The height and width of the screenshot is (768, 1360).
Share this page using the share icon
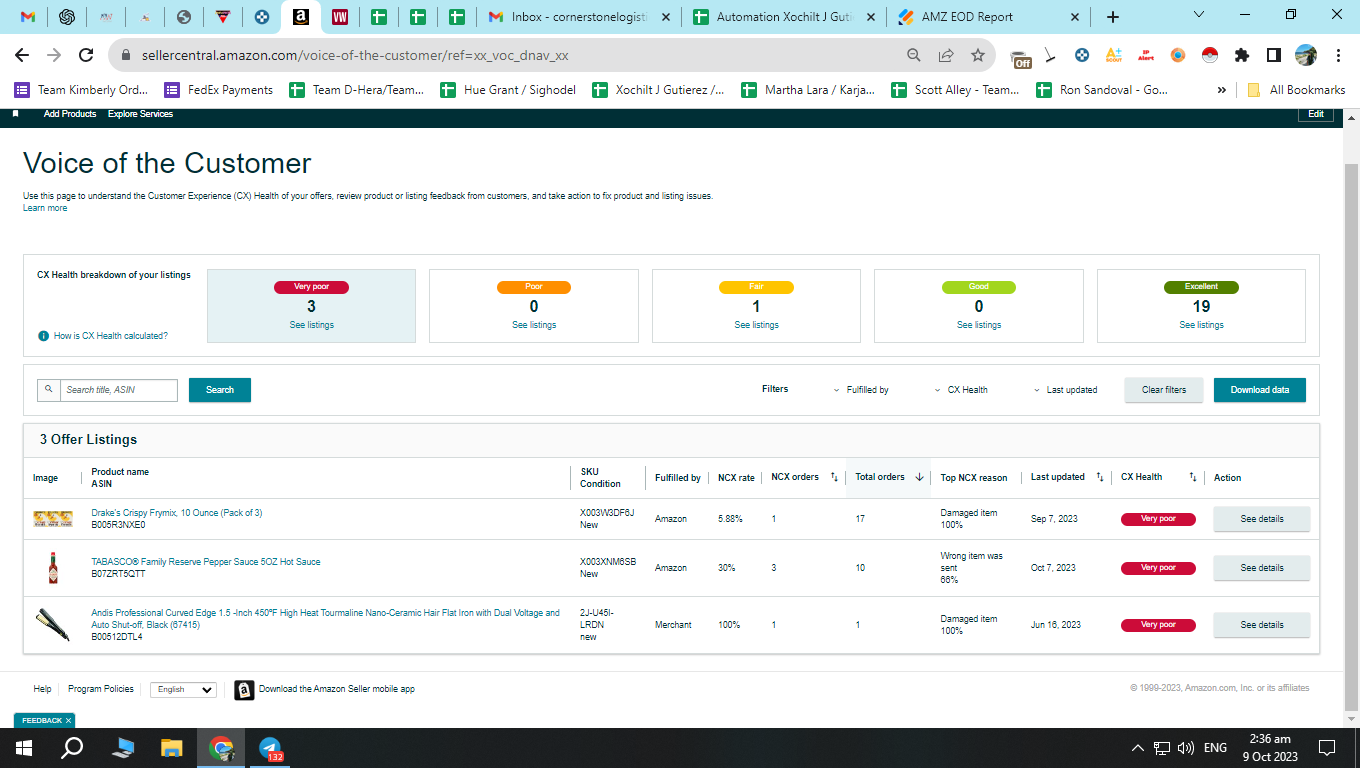click(946, 56)
